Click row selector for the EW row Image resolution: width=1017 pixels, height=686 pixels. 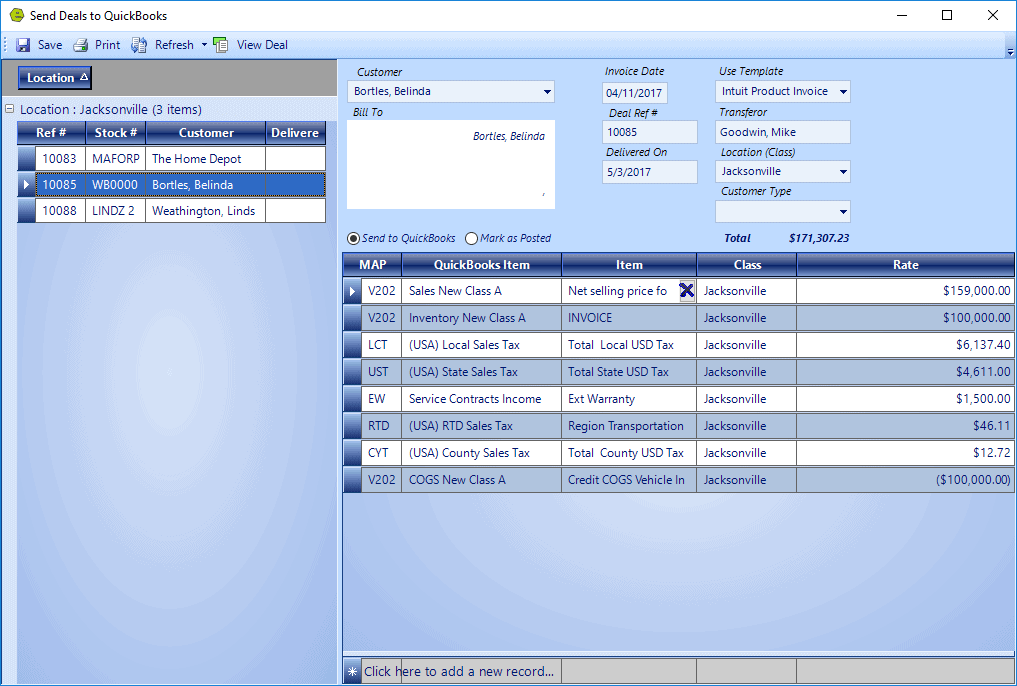click(352, 399)
